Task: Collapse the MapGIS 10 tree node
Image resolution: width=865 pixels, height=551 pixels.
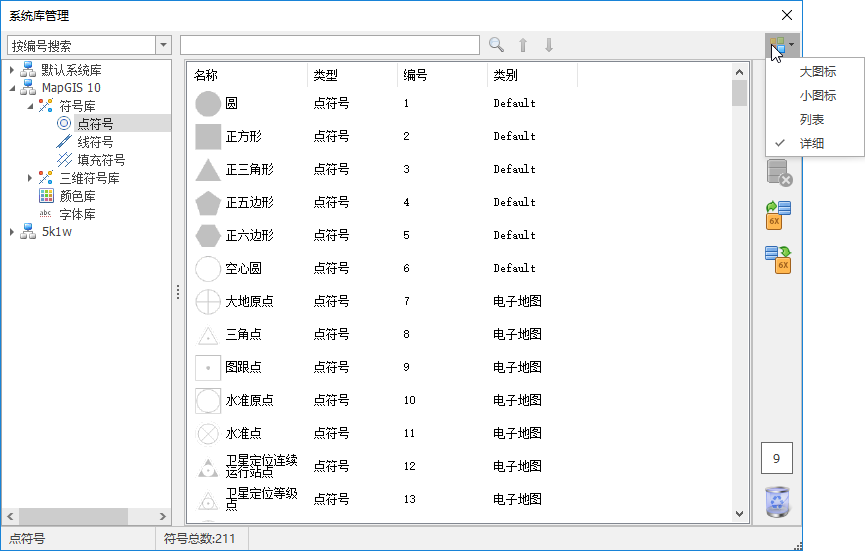Action: pyautogui.click(x=12, y=88)
